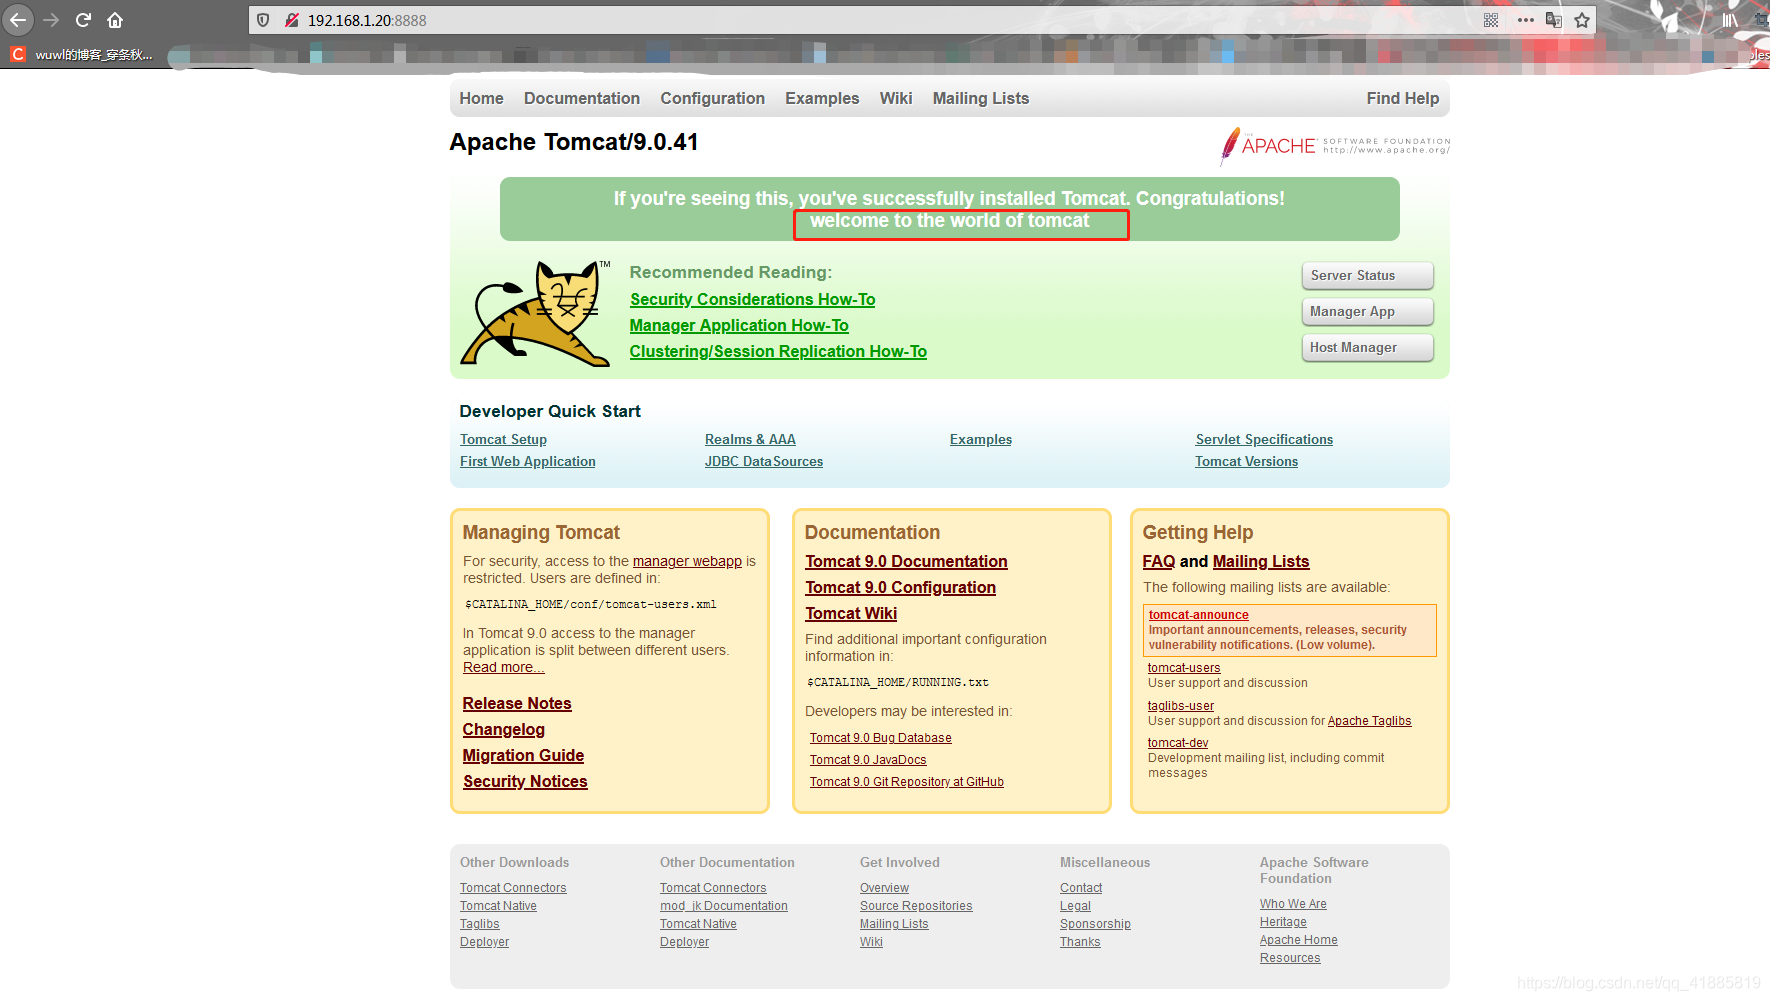Open the Source Repositories link
1770x1001 pixels.
[916, 906]
